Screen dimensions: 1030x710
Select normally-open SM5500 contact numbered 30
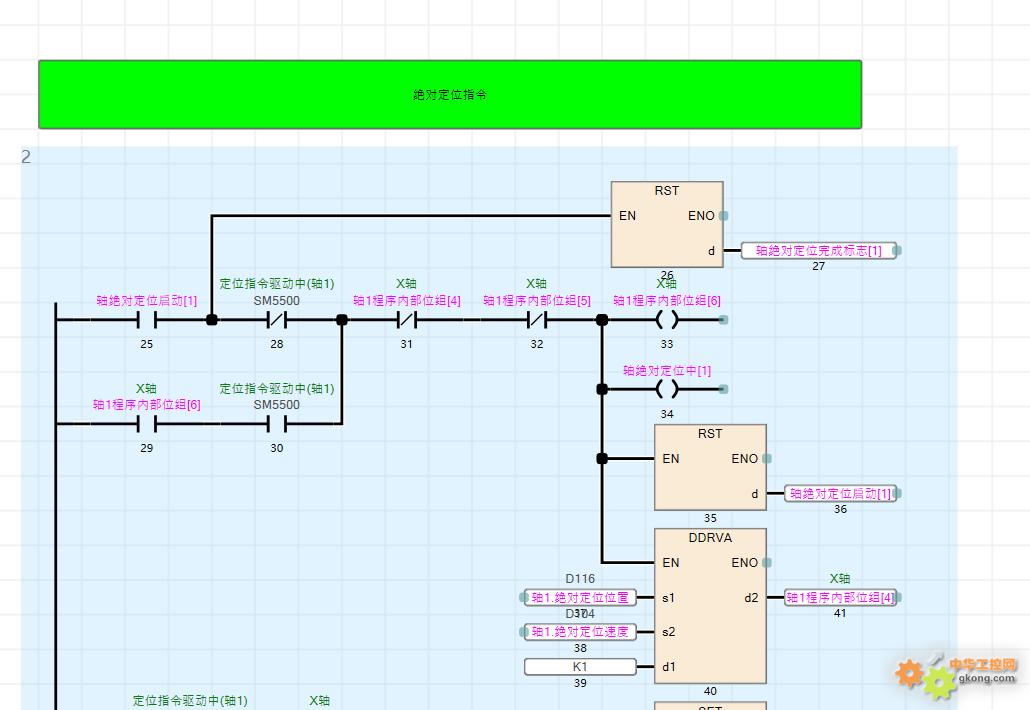[276, 424]
